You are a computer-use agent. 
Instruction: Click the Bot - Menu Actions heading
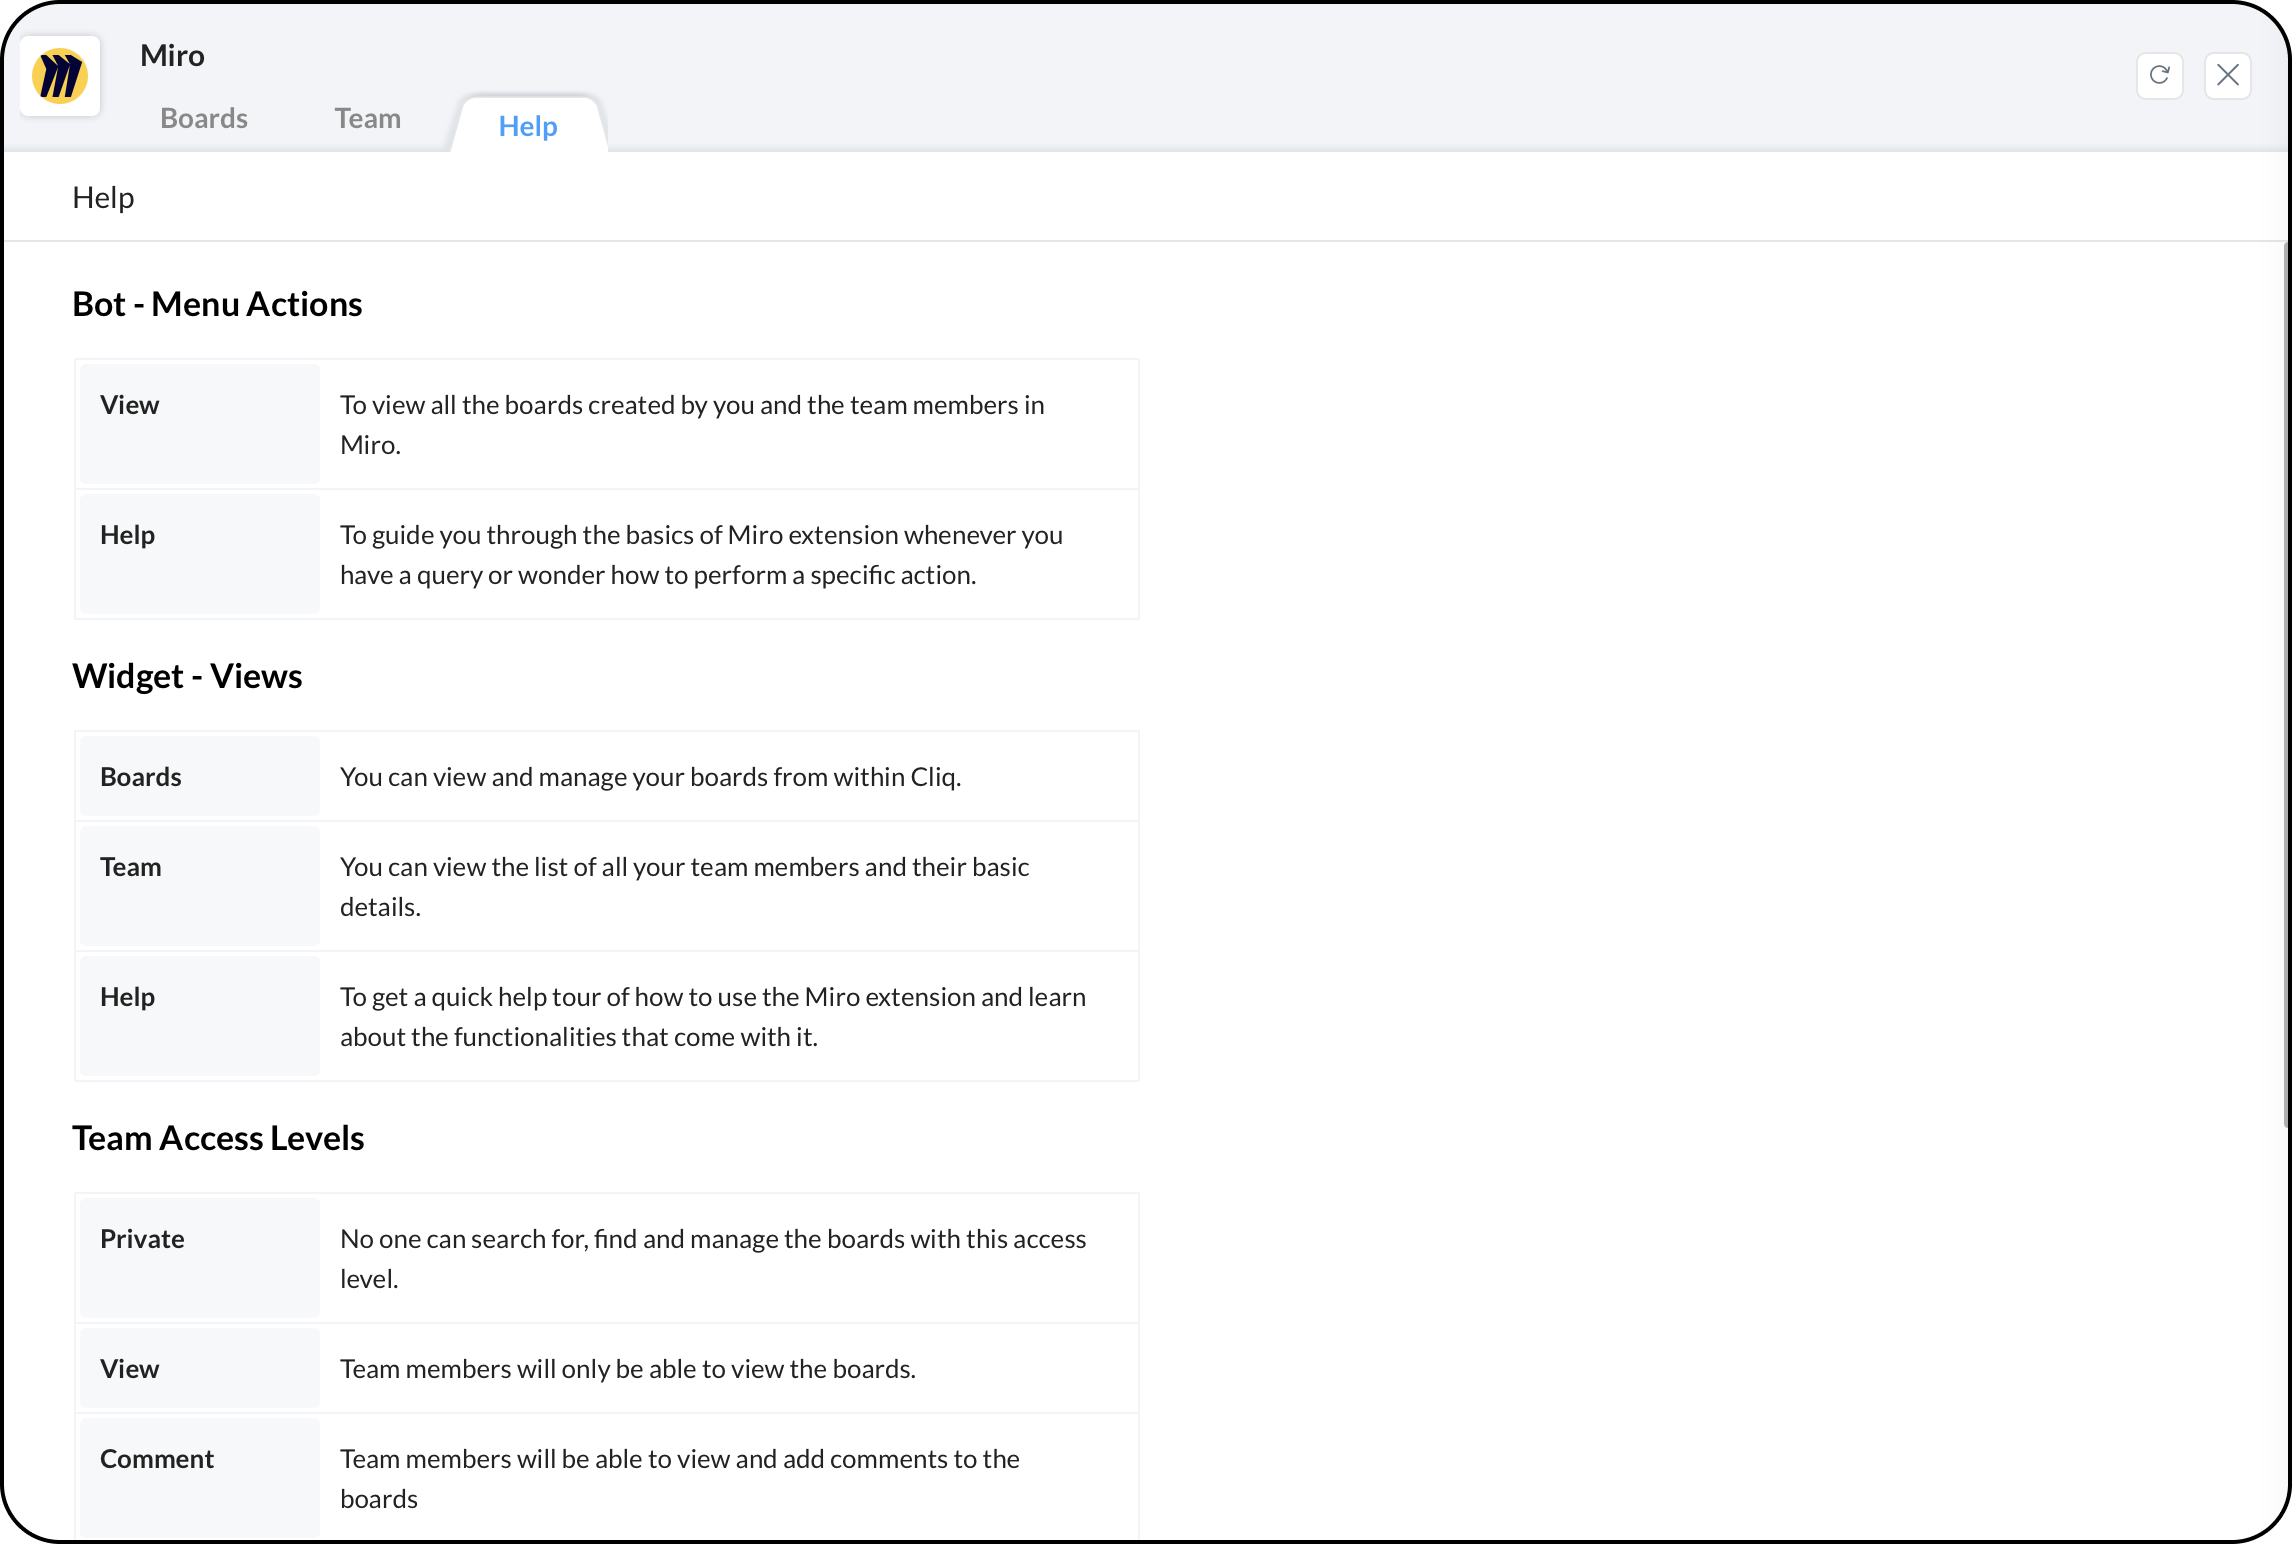click(217, 304)
